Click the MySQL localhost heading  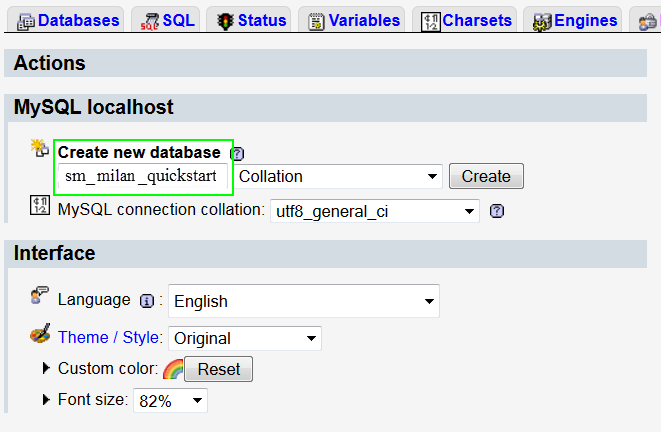pos(93,107)
